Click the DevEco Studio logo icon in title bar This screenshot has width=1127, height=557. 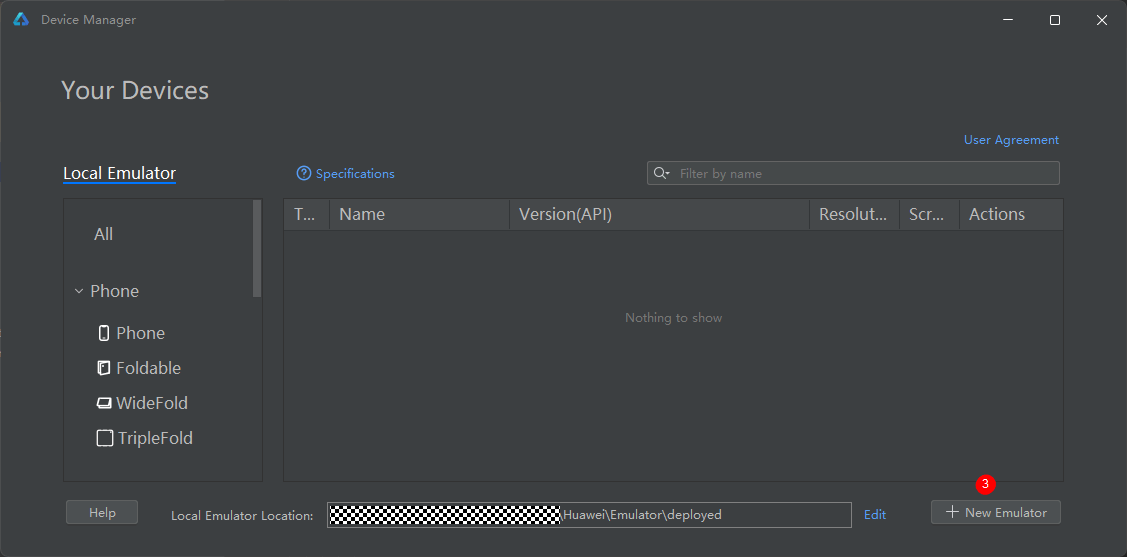point(21,20)
